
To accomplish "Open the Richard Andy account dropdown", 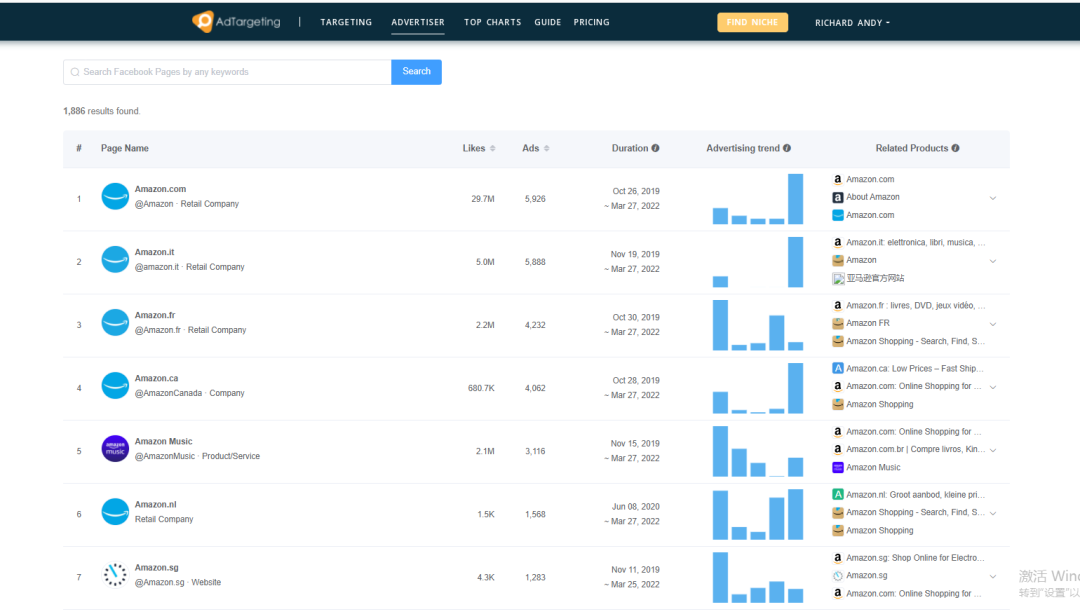I will 852,23.
